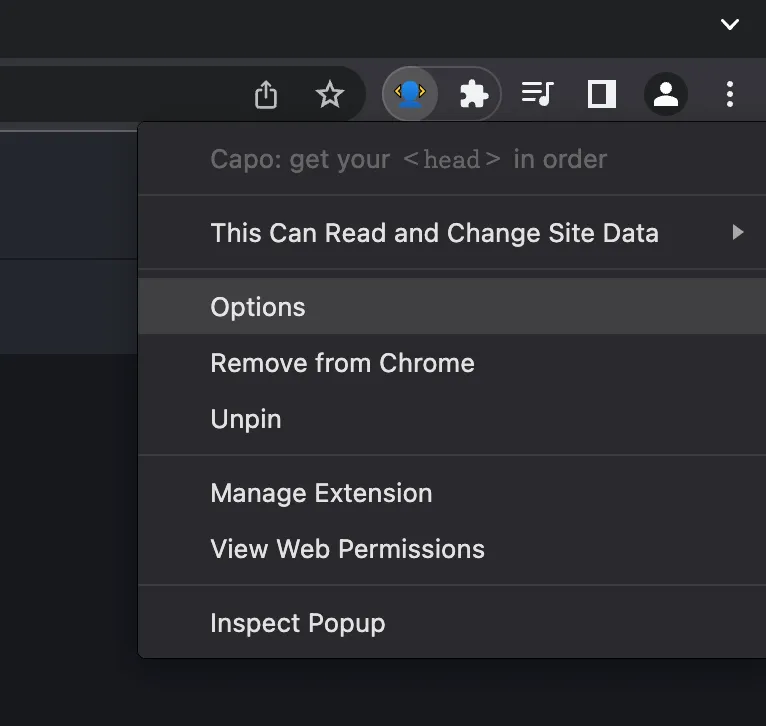Click the Capo extension icon in the toolbar
766x726 pixels.
coord(410,93)
